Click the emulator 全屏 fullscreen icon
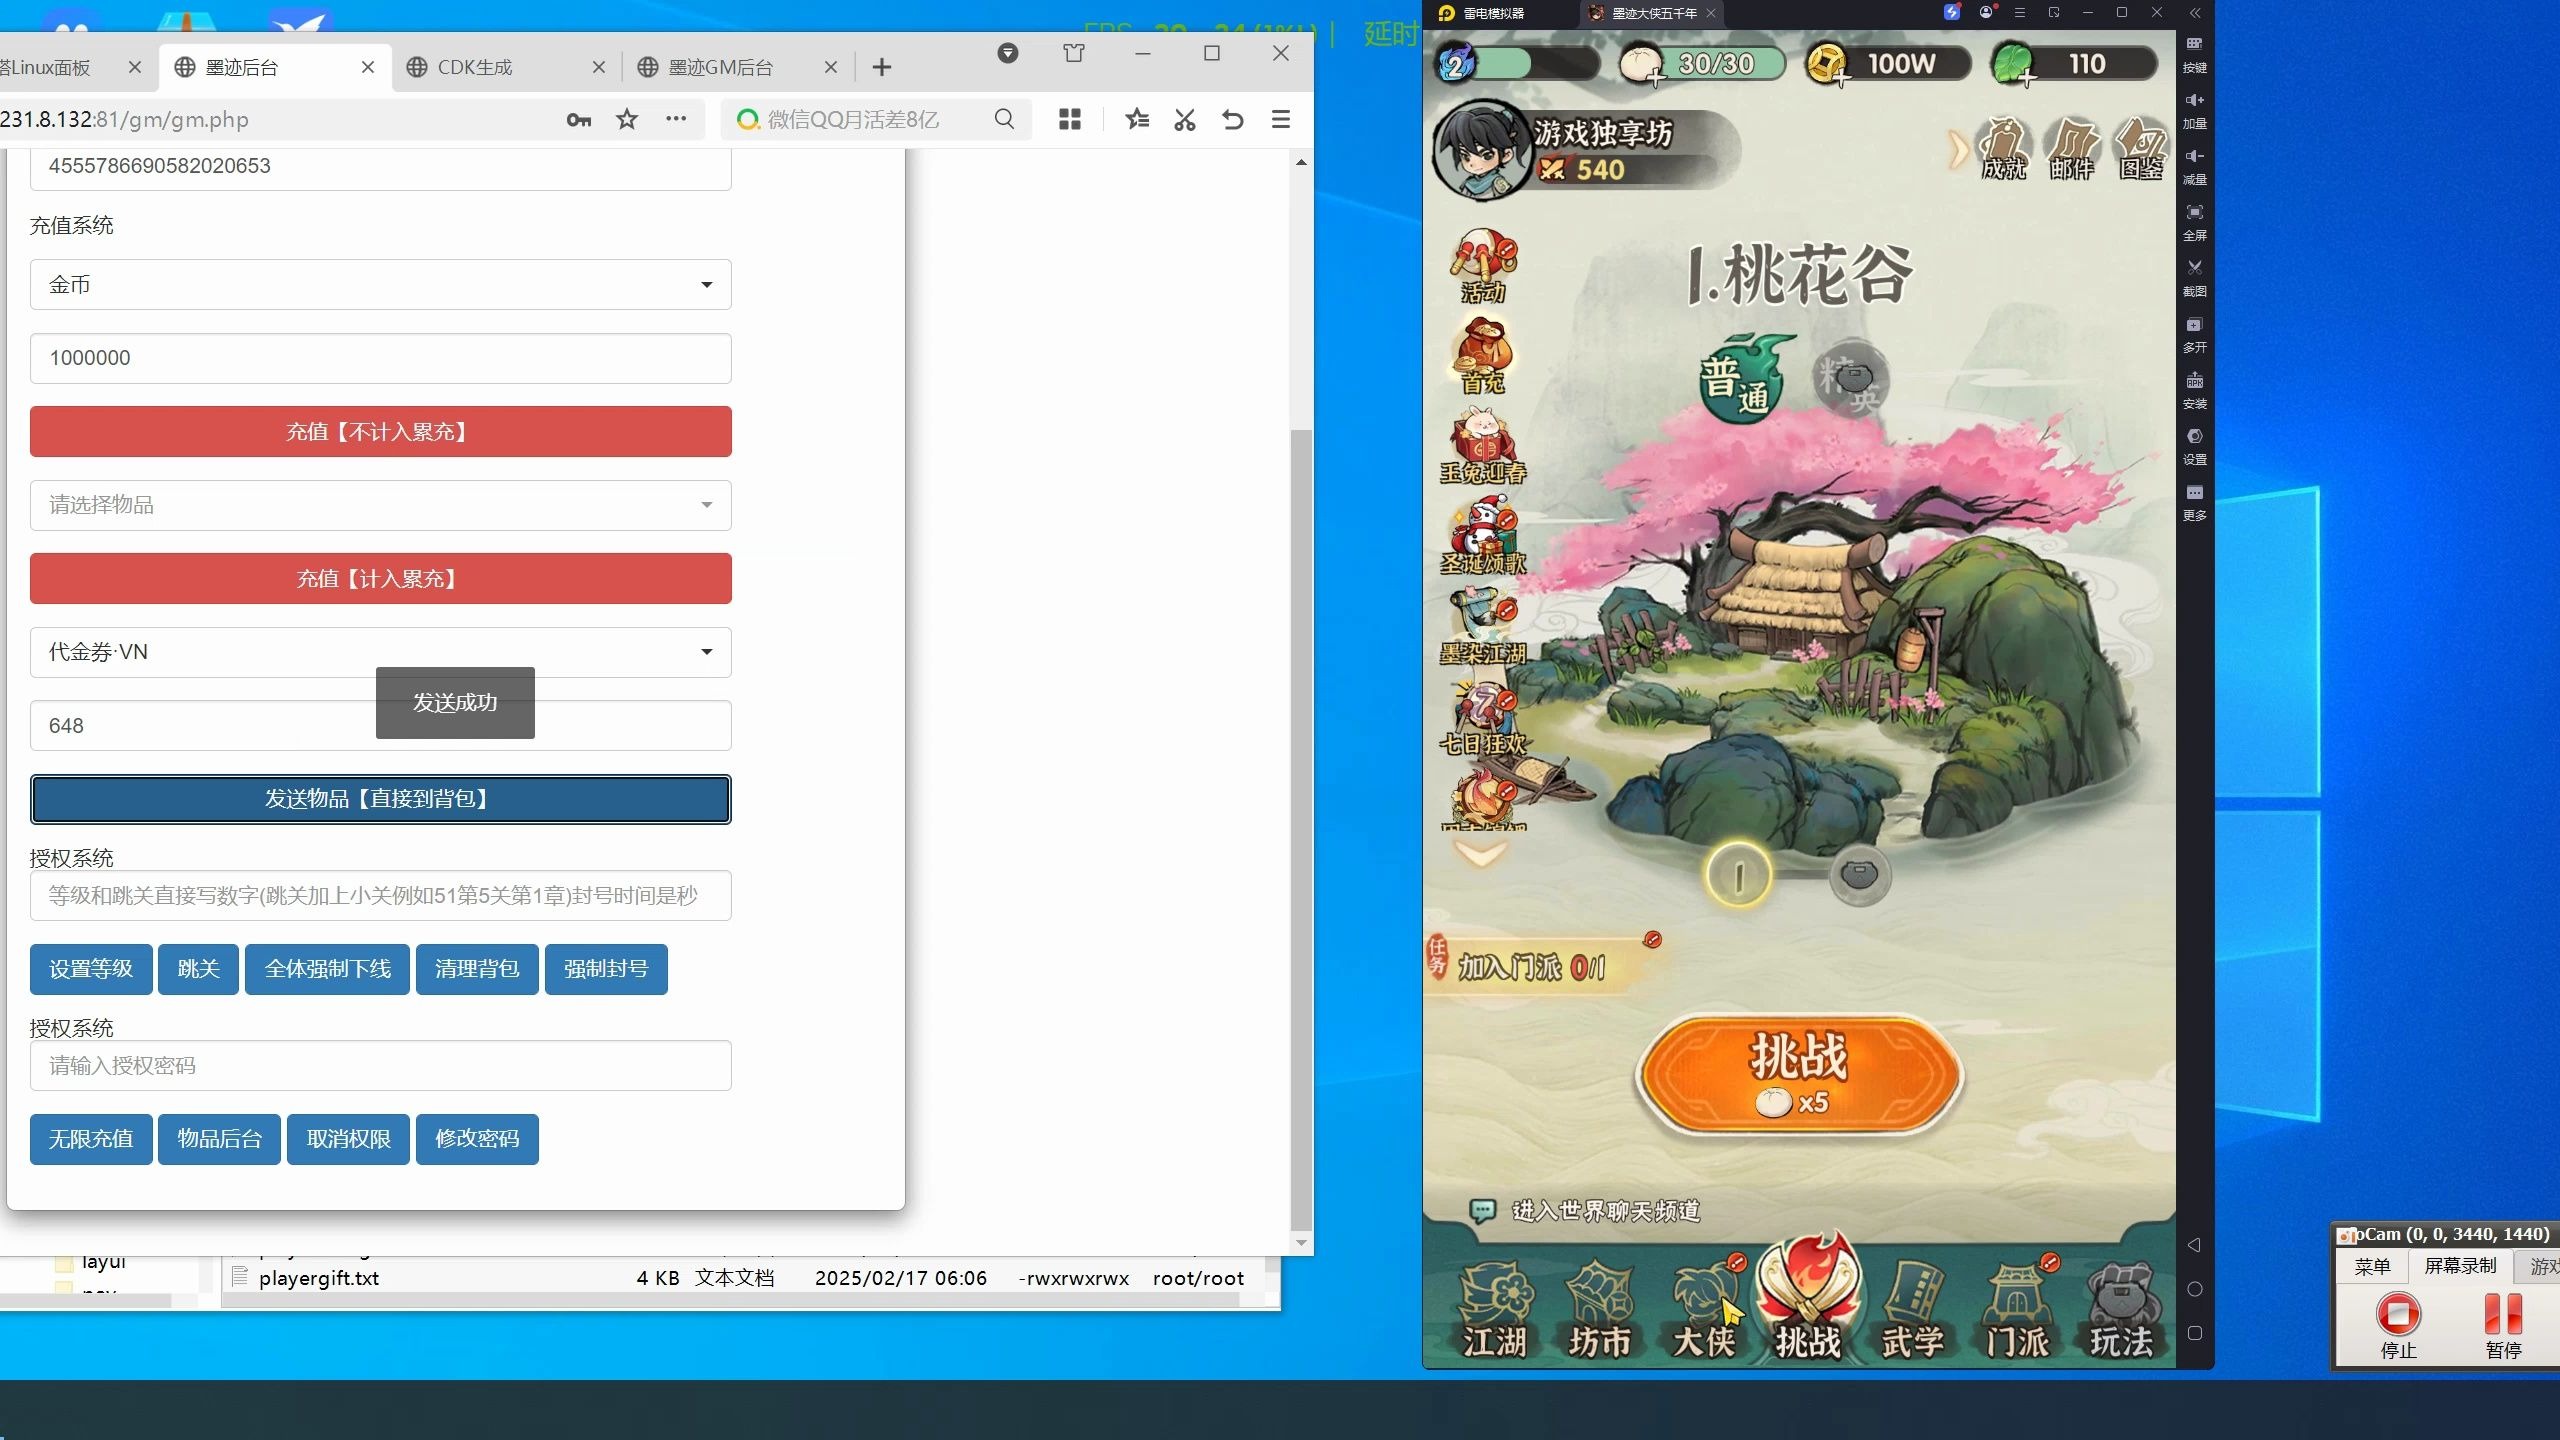This screenshot has width=2560, height=1440. [2194, 222]
